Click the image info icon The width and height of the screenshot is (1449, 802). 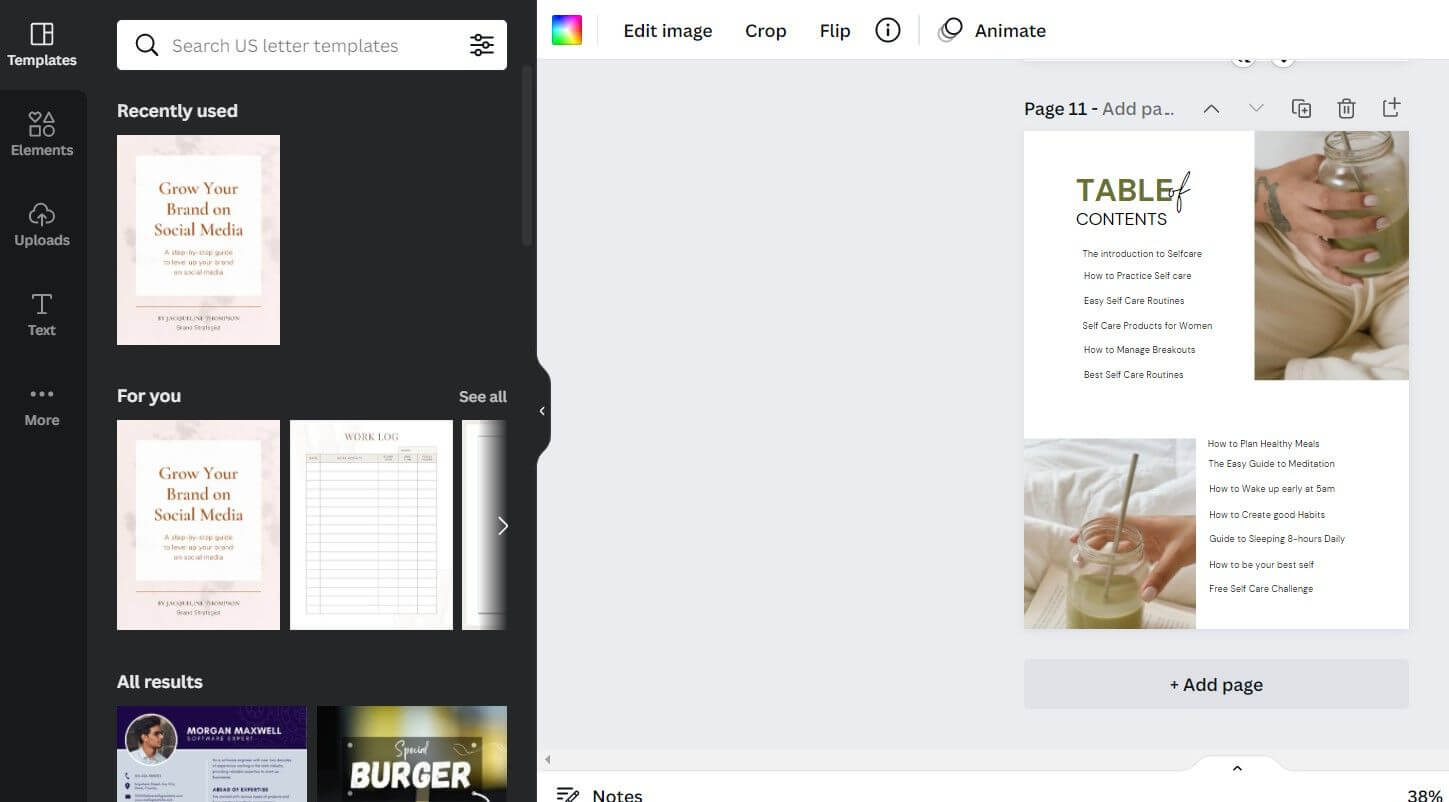(887, 31)
